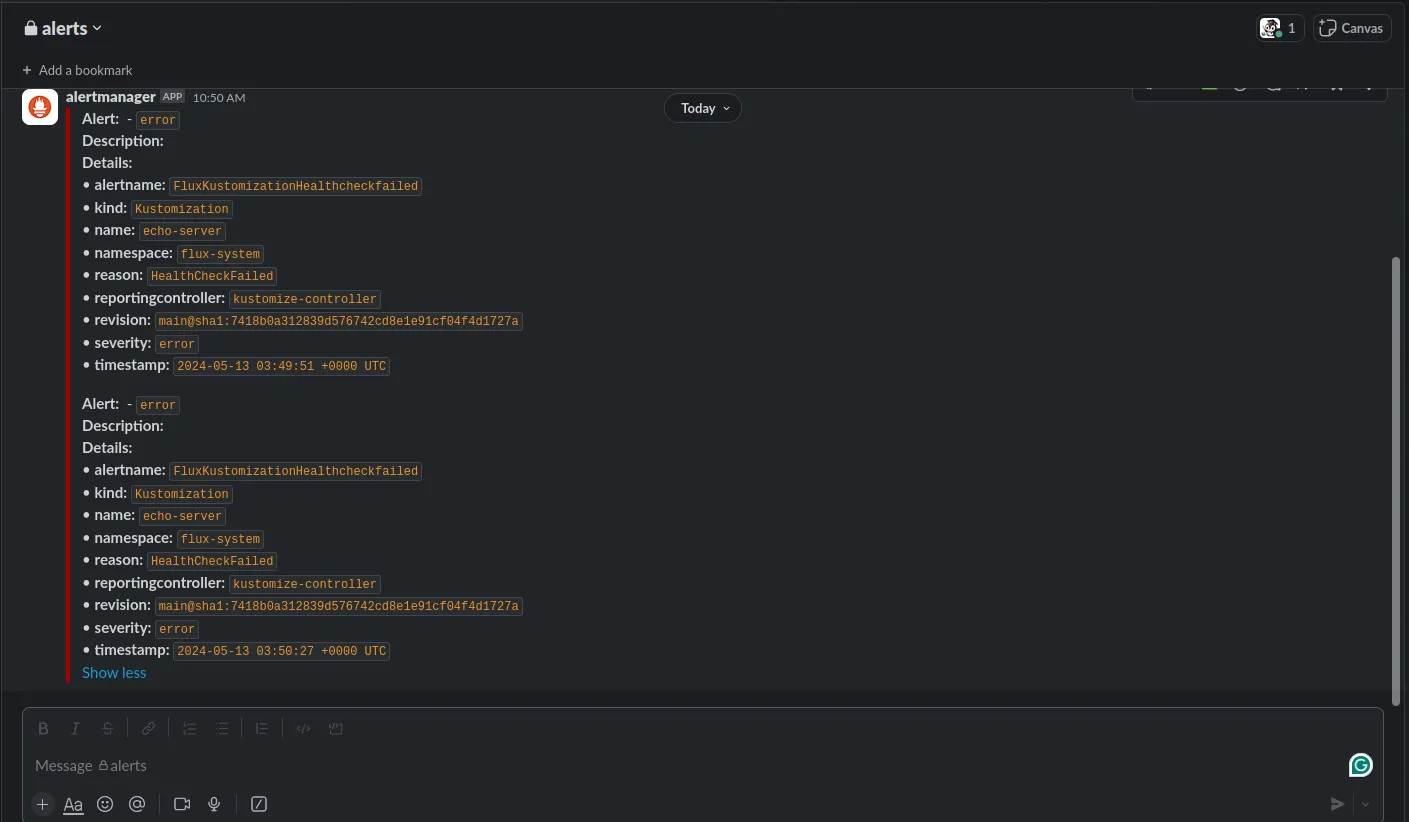Toggle strikethrough formatting in composer
Image resolution: width=1409 pixels, height=822 pixels.
tap(107, 728)
